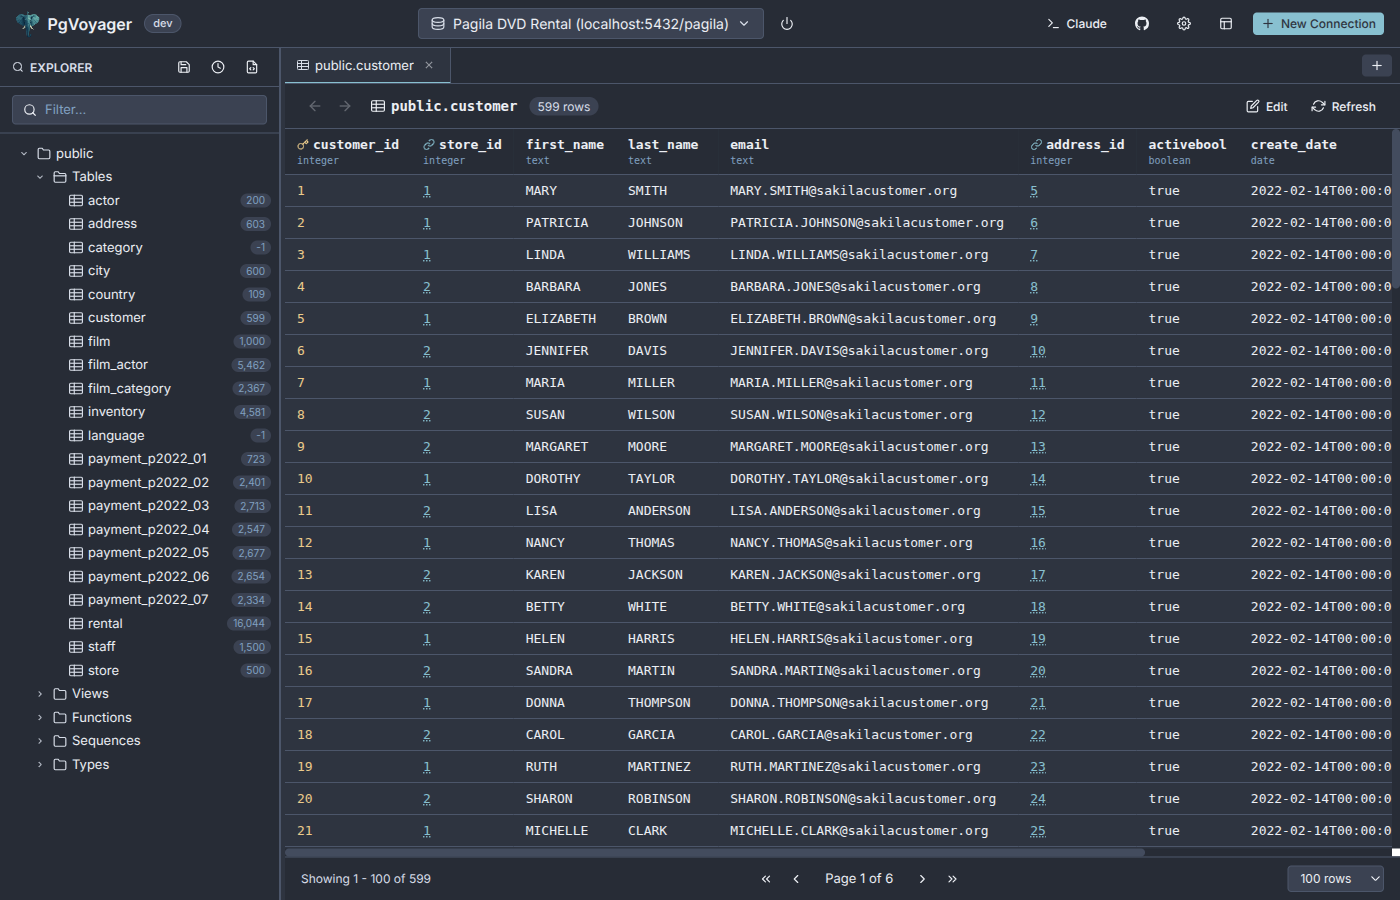Viewport: 1400px width, 900px height.
Task: Expand the Views section
Action: [x=38, y=693]
